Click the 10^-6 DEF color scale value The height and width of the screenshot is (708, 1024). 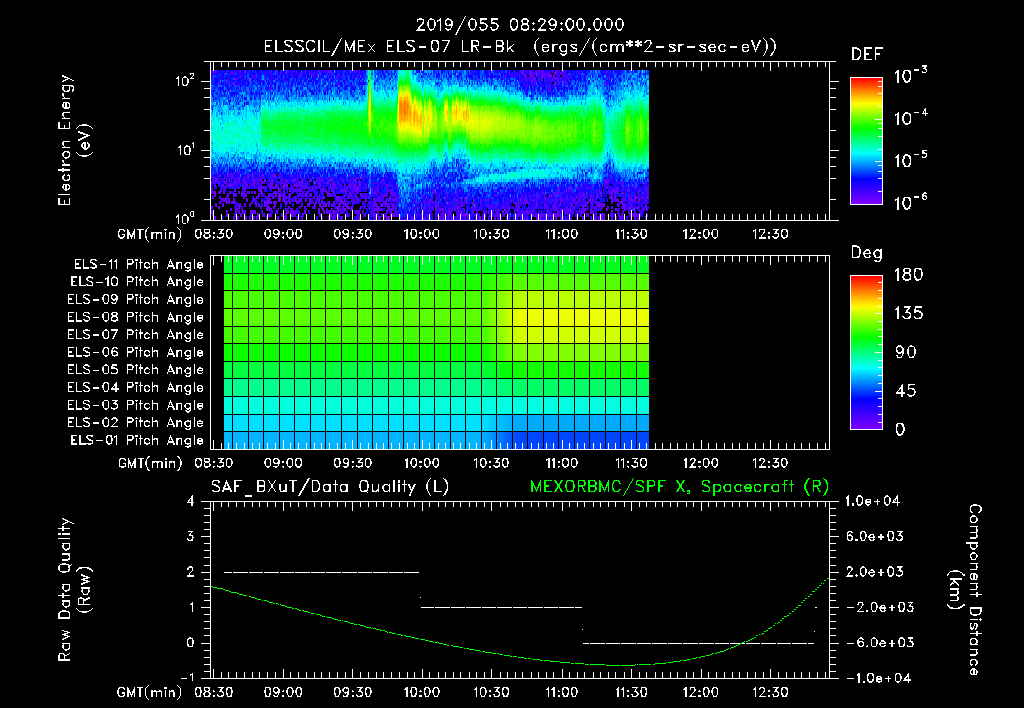(x=910, y=202)
